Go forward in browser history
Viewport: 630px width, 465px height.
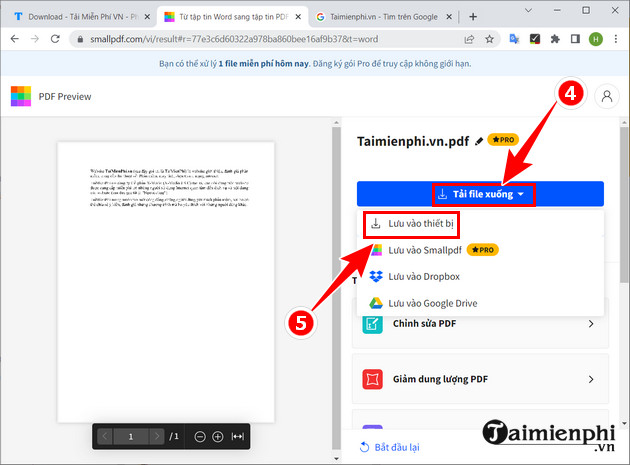coord(35,39)
